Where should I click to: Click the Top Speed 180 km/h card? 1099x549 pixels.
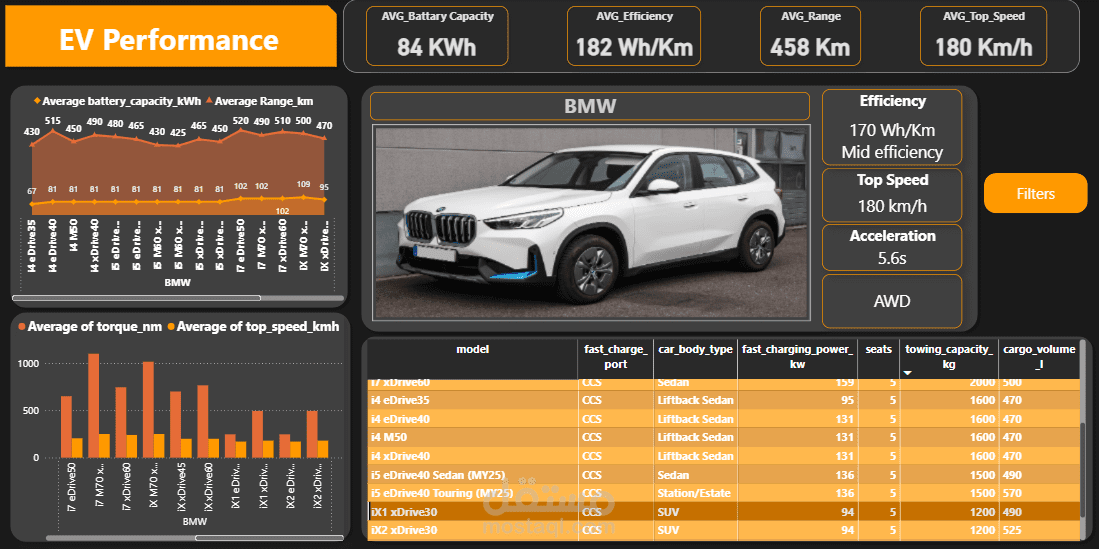coord(892,194)
